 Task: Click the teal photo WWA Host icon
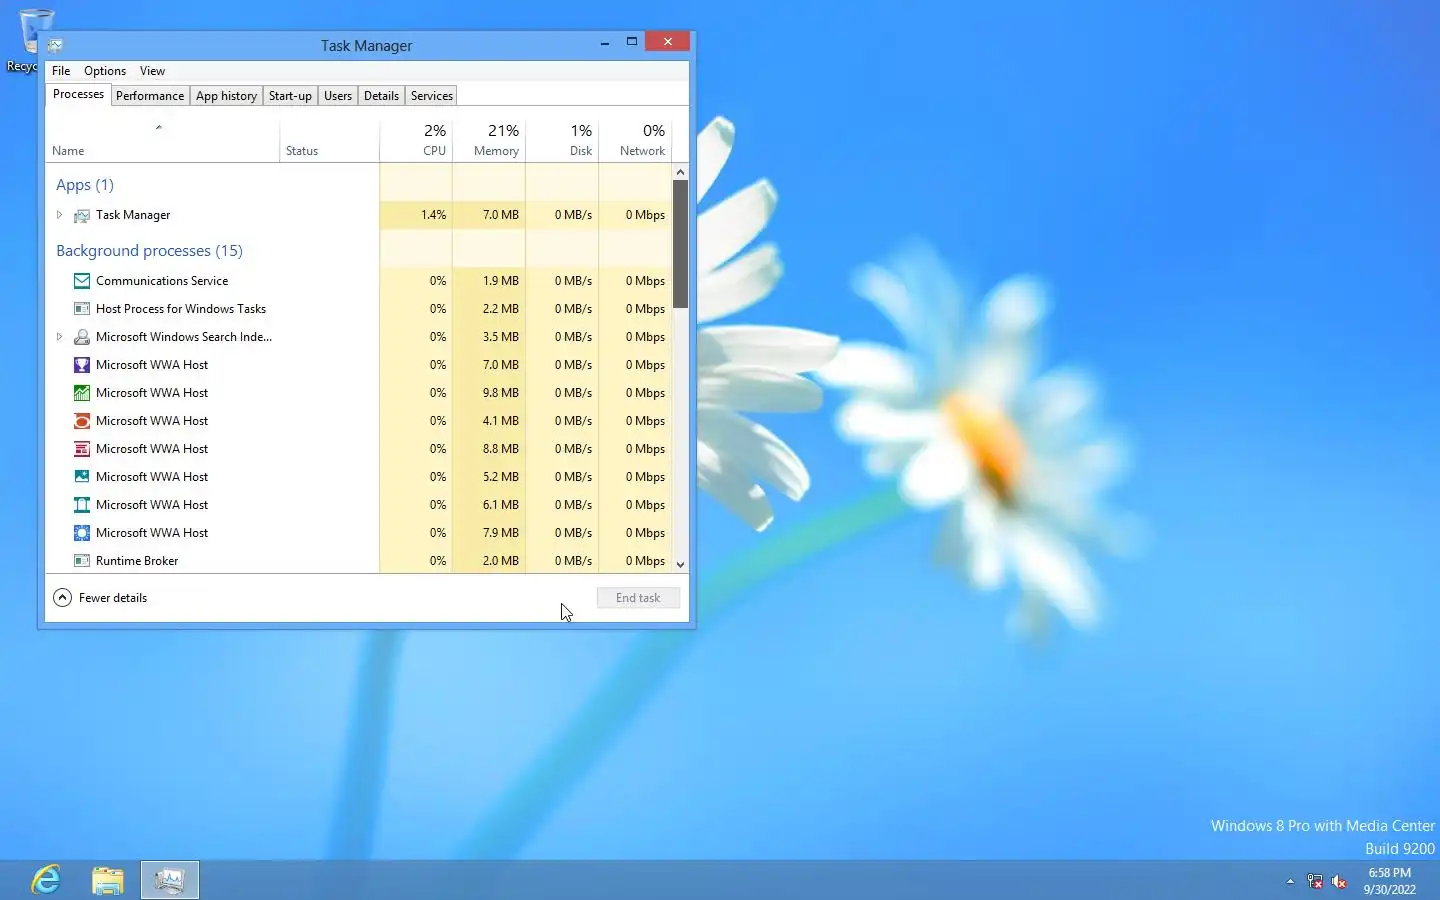[82, 477]
